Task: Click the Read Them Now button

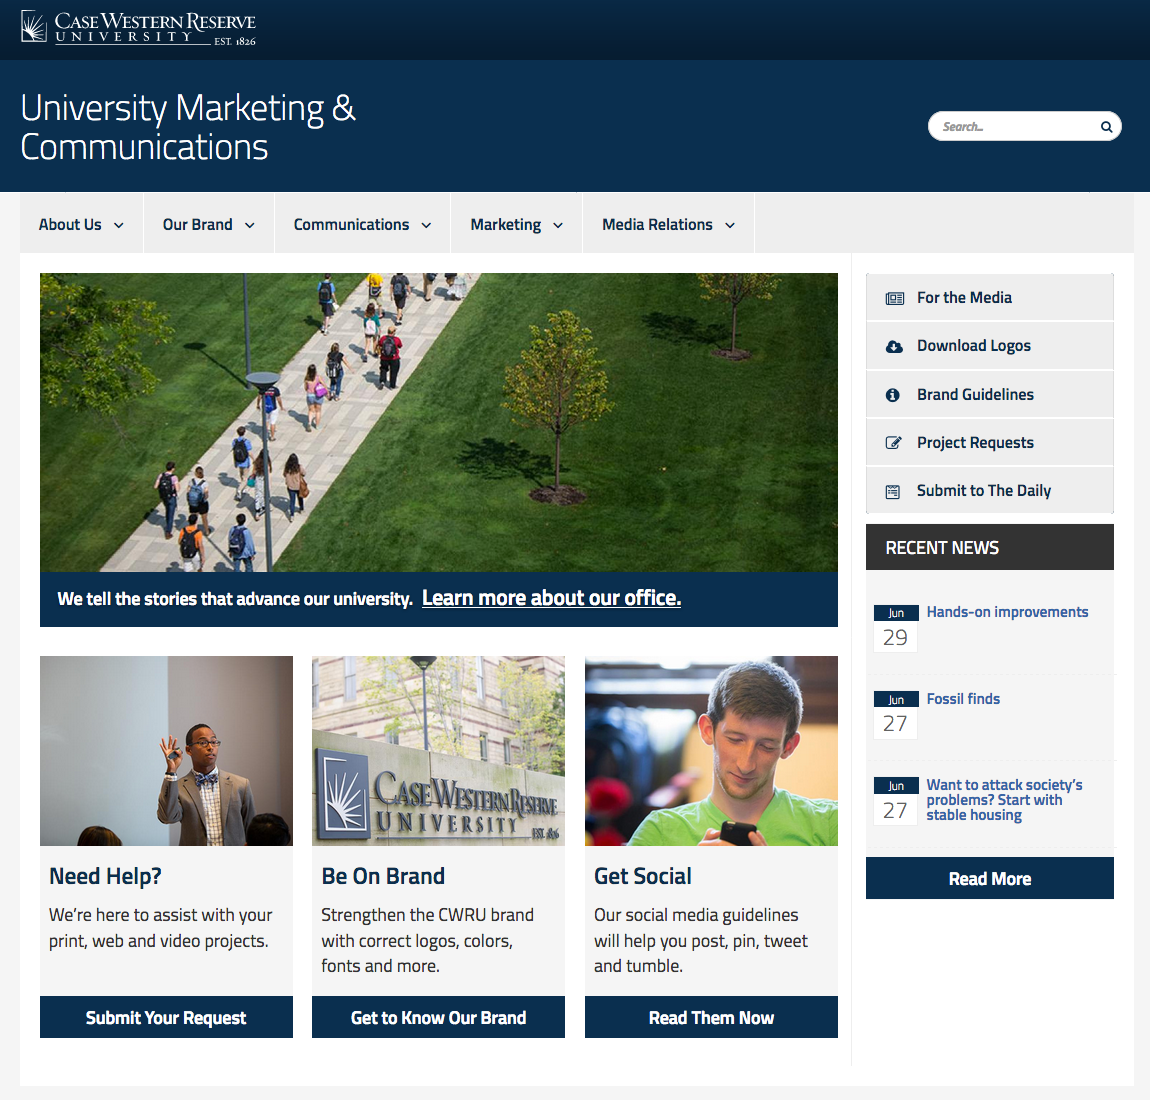Action: click(x=711, y=1017)
